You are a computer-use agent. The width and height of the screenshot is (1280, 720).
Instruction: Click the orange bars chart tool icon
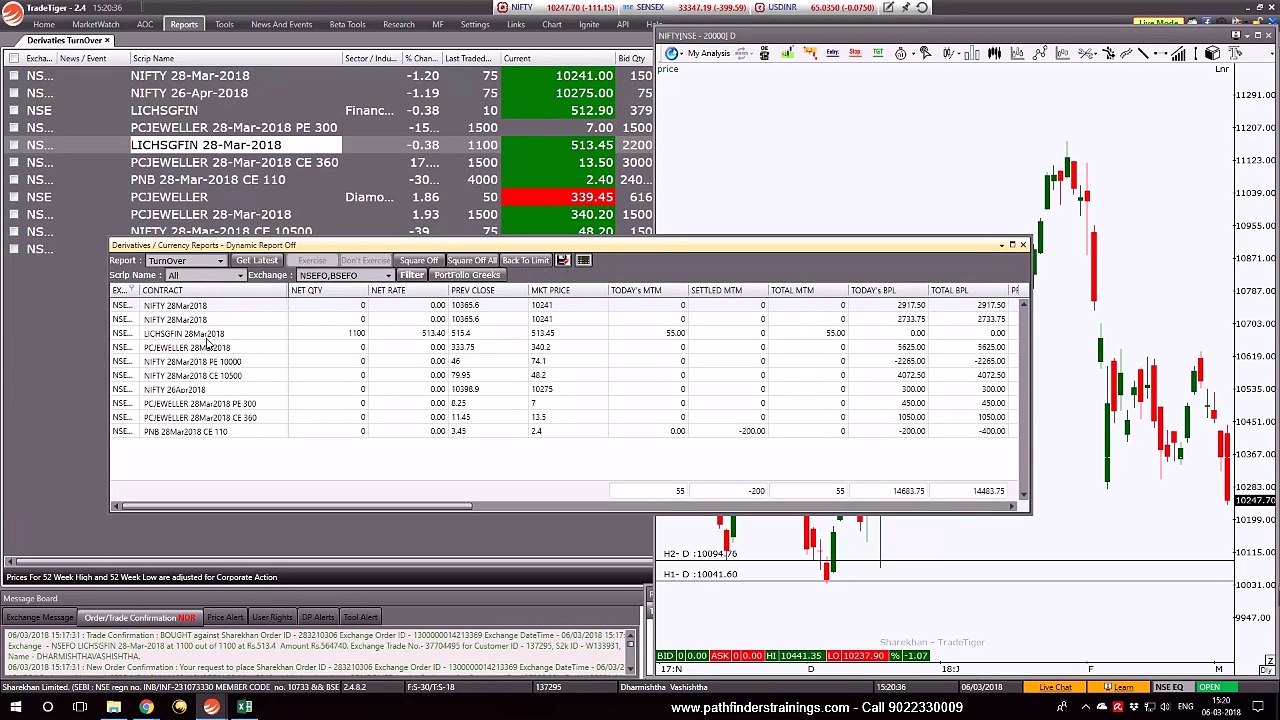(x=810, y=53)
